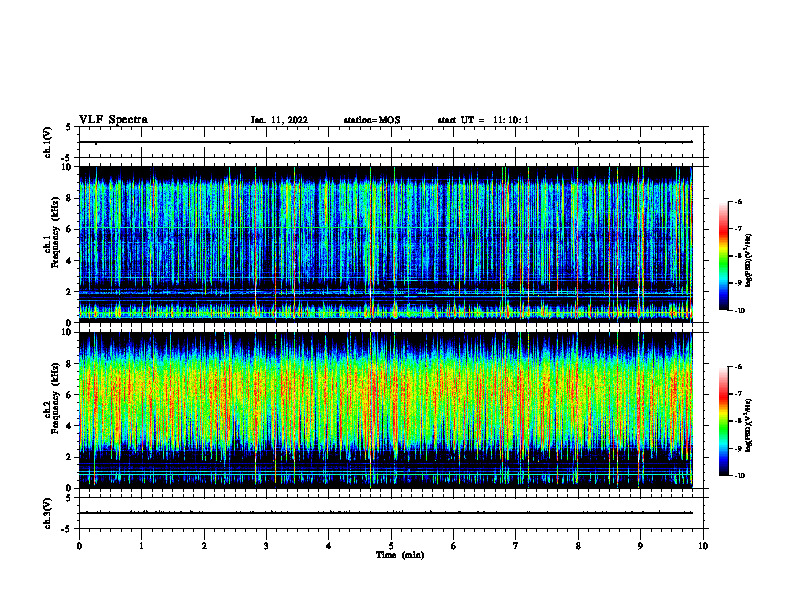
Task: Click inside the ch.2 spectrogram panel
Action: coord(386,410)
